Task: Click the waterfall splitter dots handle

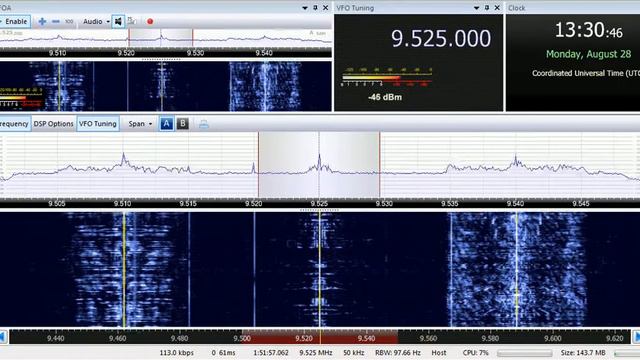Action: [320, 210]
